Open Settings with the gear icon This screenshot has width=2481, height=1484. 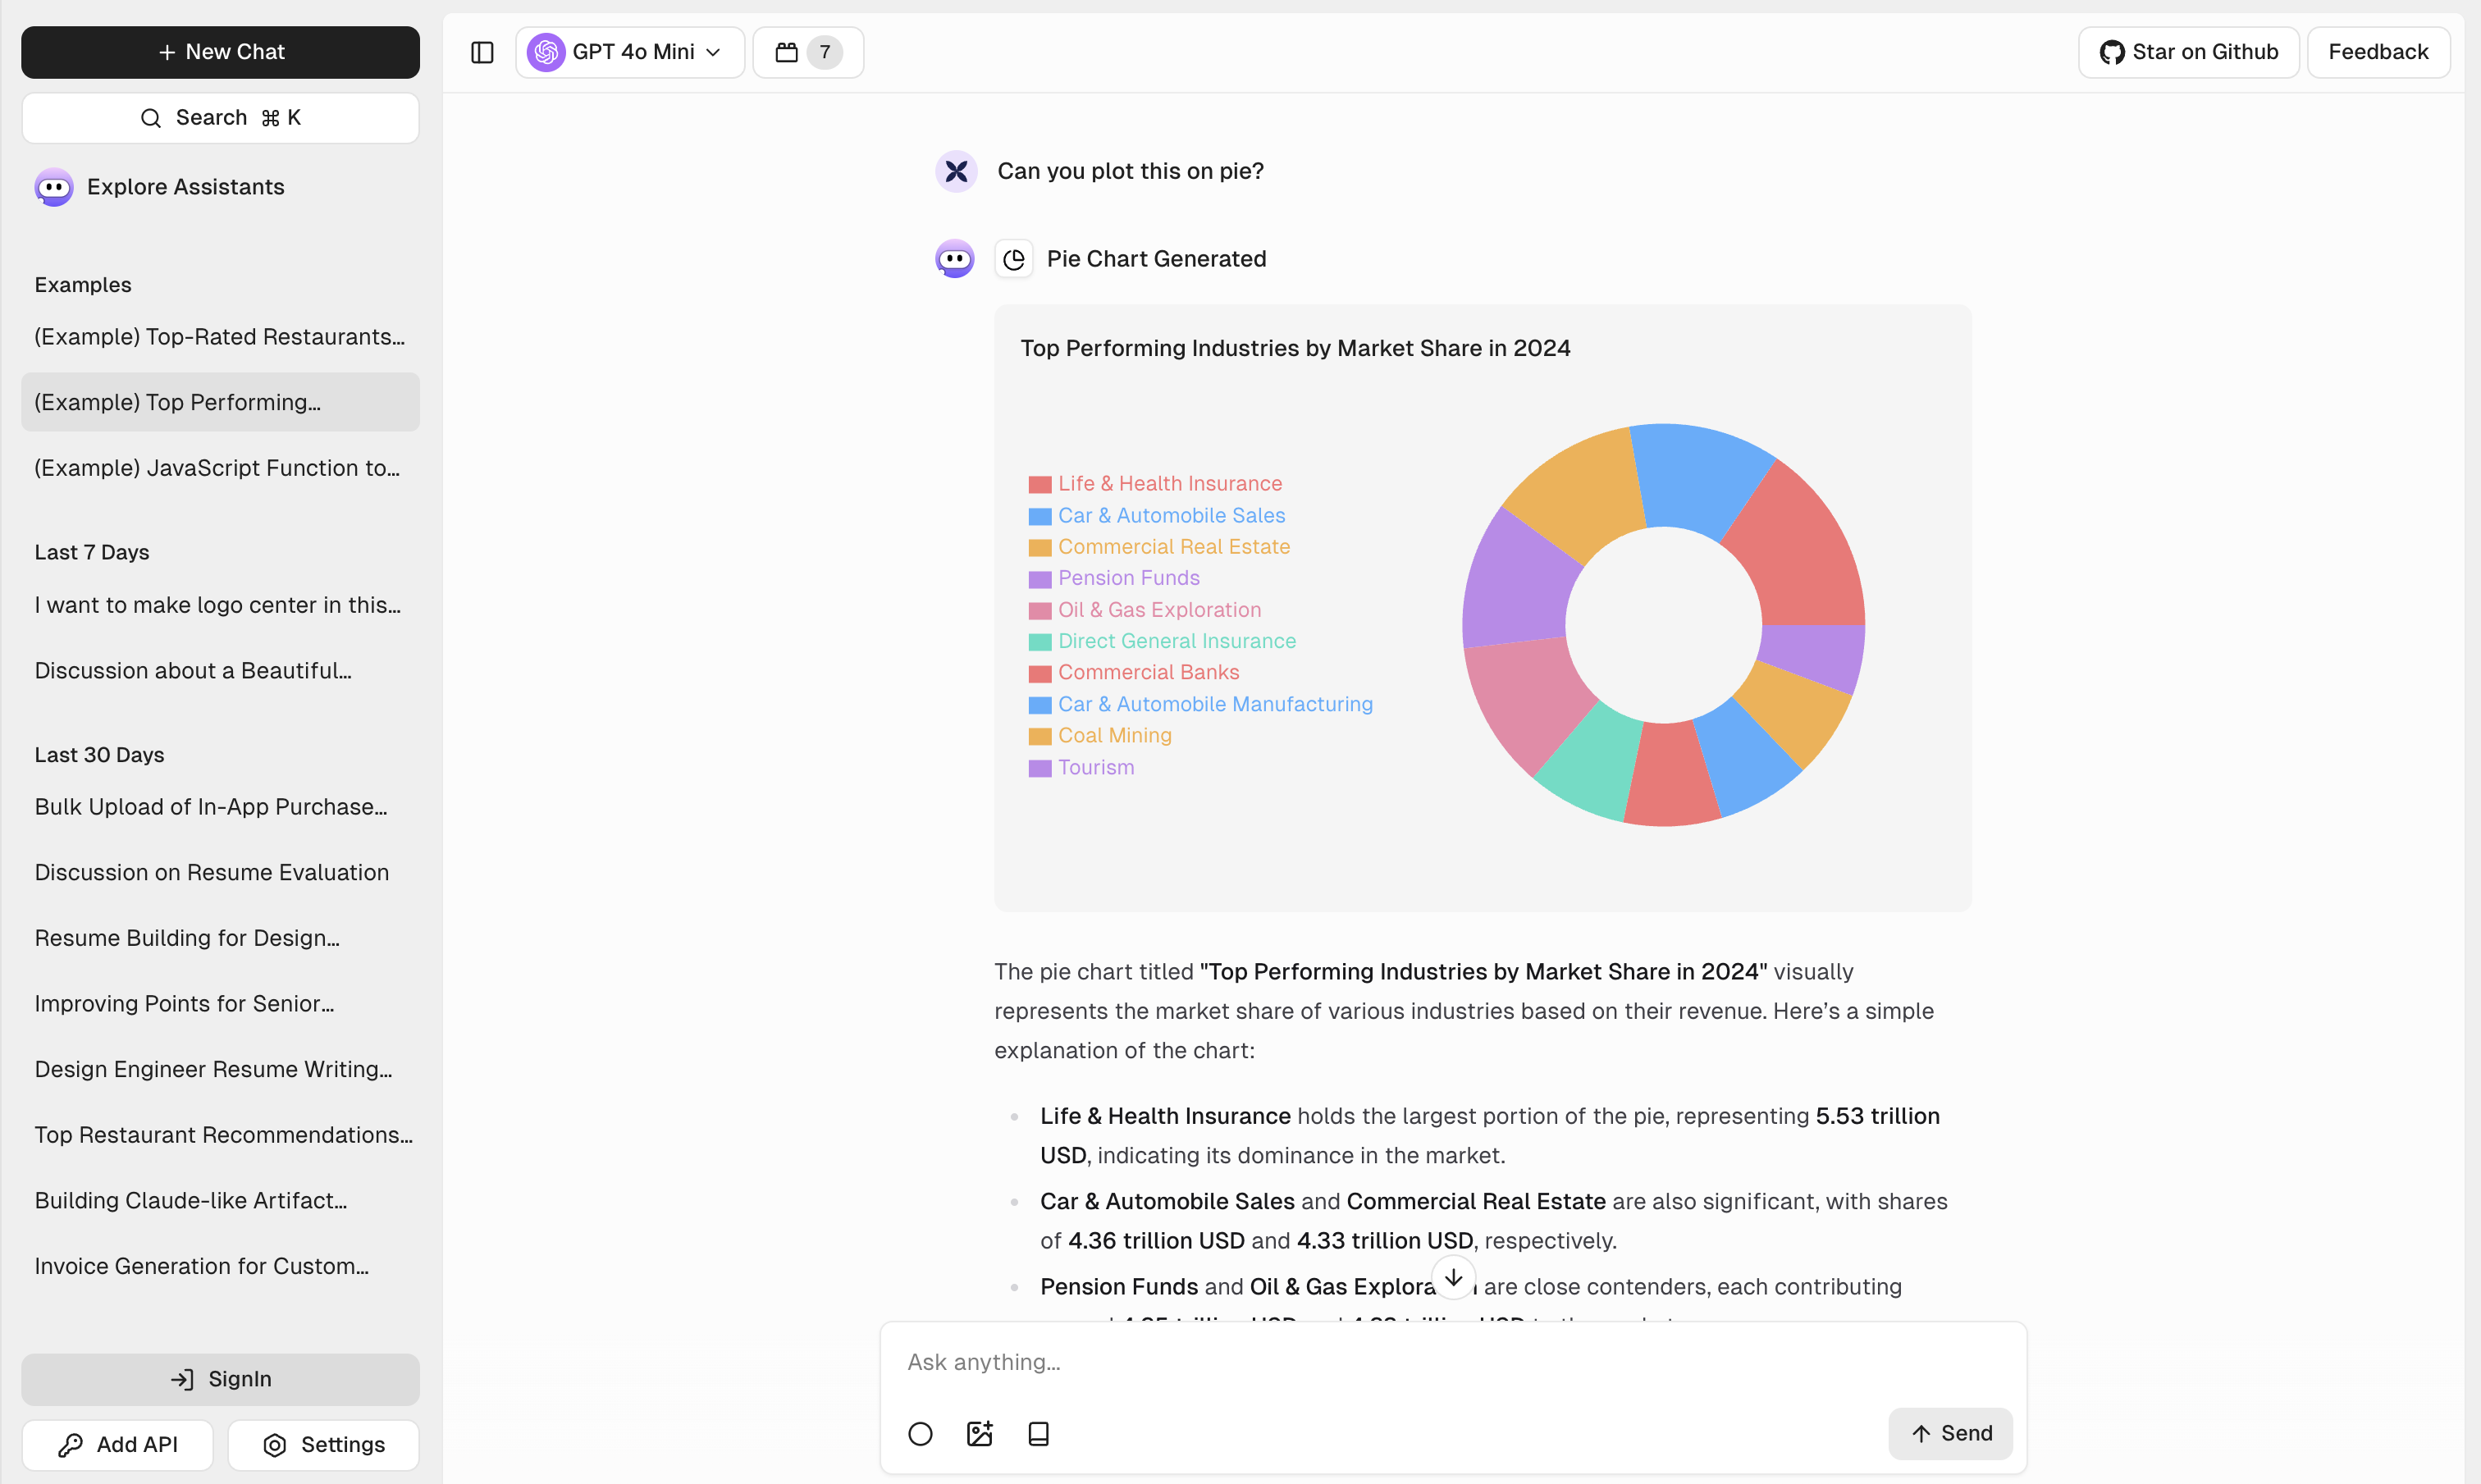pyautogui.click(x=323, y=1444)
